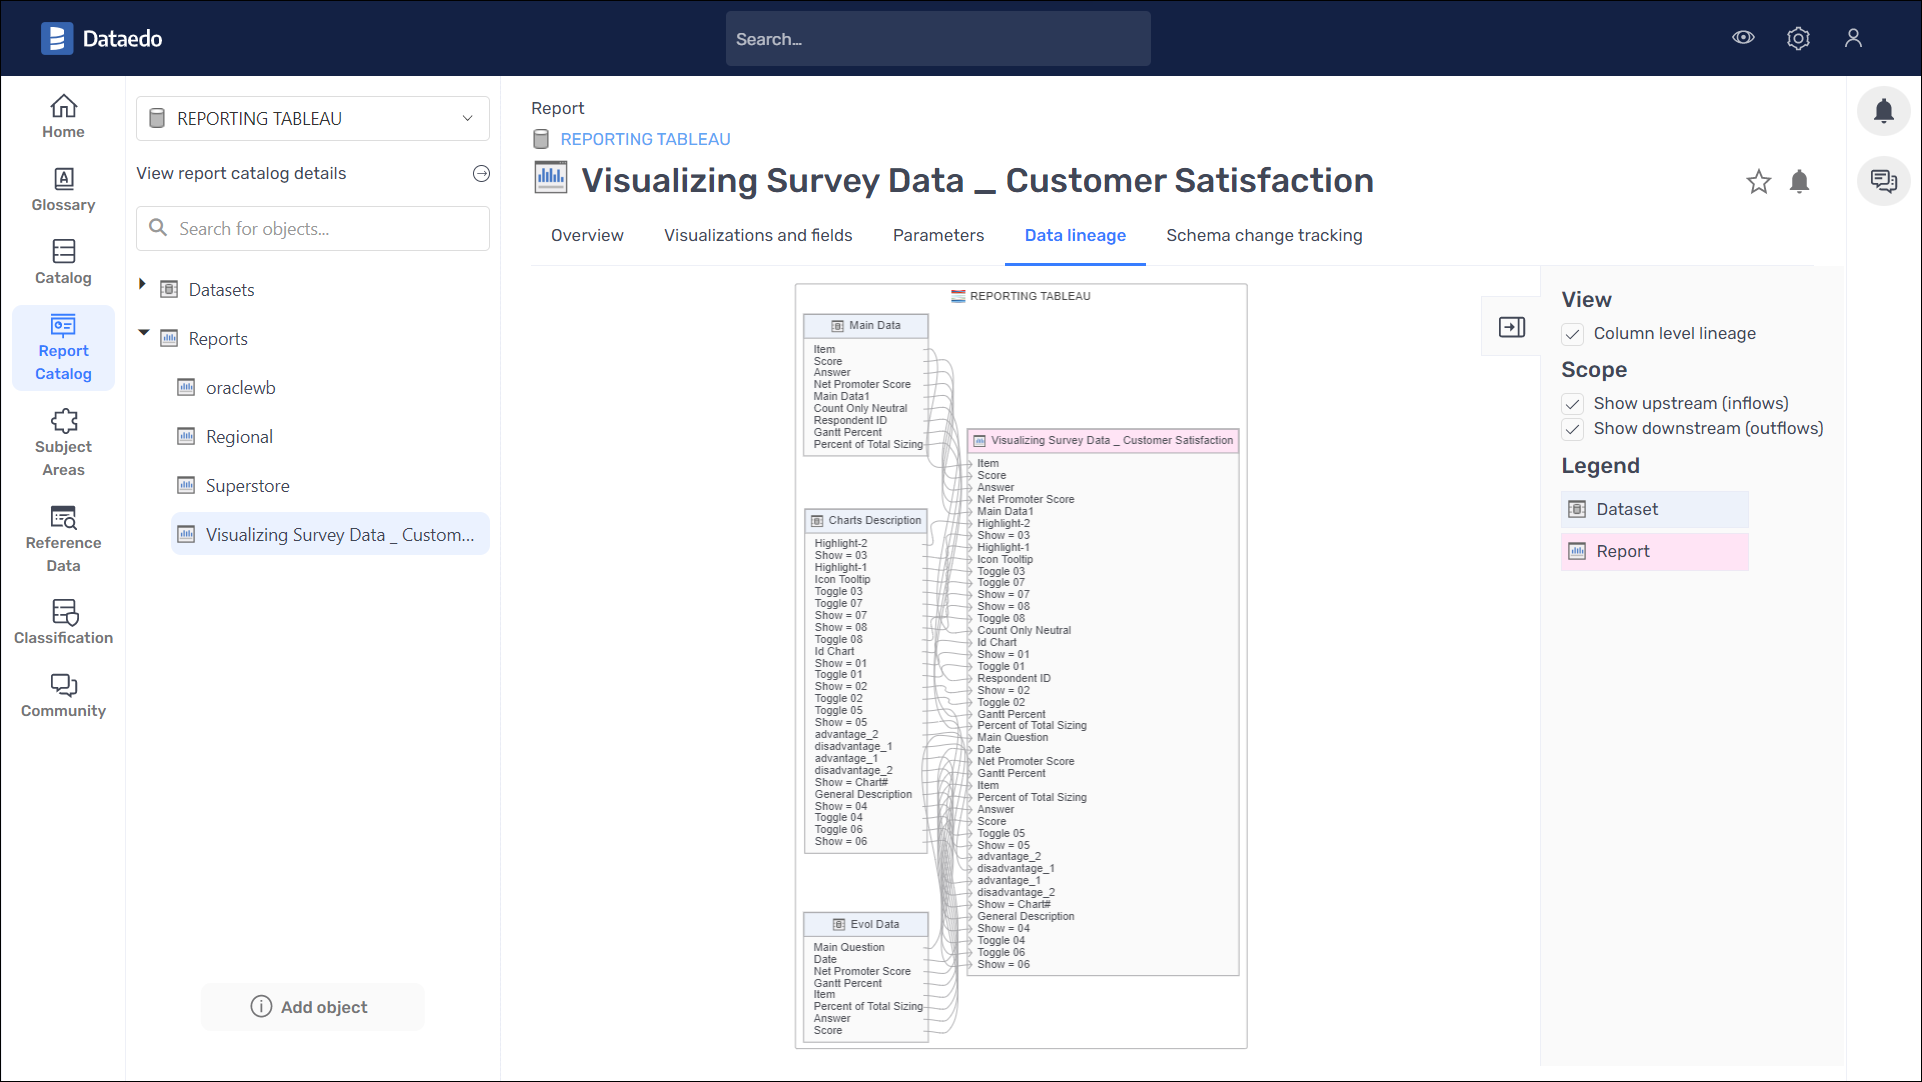The height and width of the screenshot is (1082, 1922).
Task: Toggle Show downstream (outflows) checkbox
Action: coord(1573,429)
